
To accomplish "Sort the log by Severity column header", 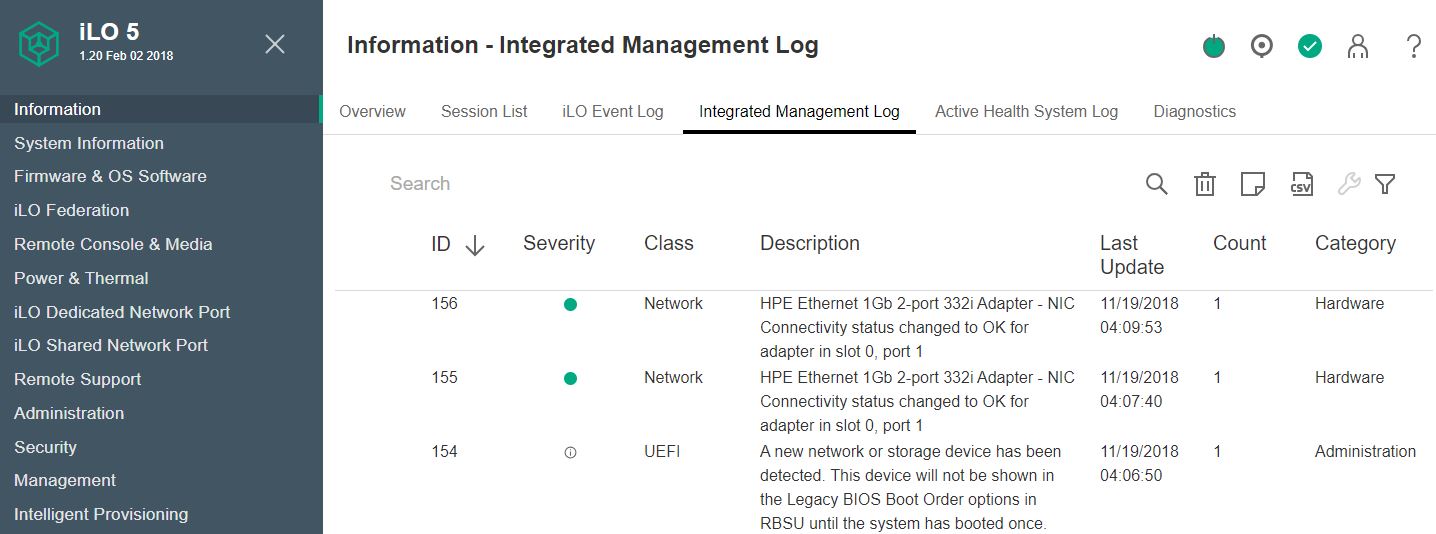I will (x=558, y=243).
